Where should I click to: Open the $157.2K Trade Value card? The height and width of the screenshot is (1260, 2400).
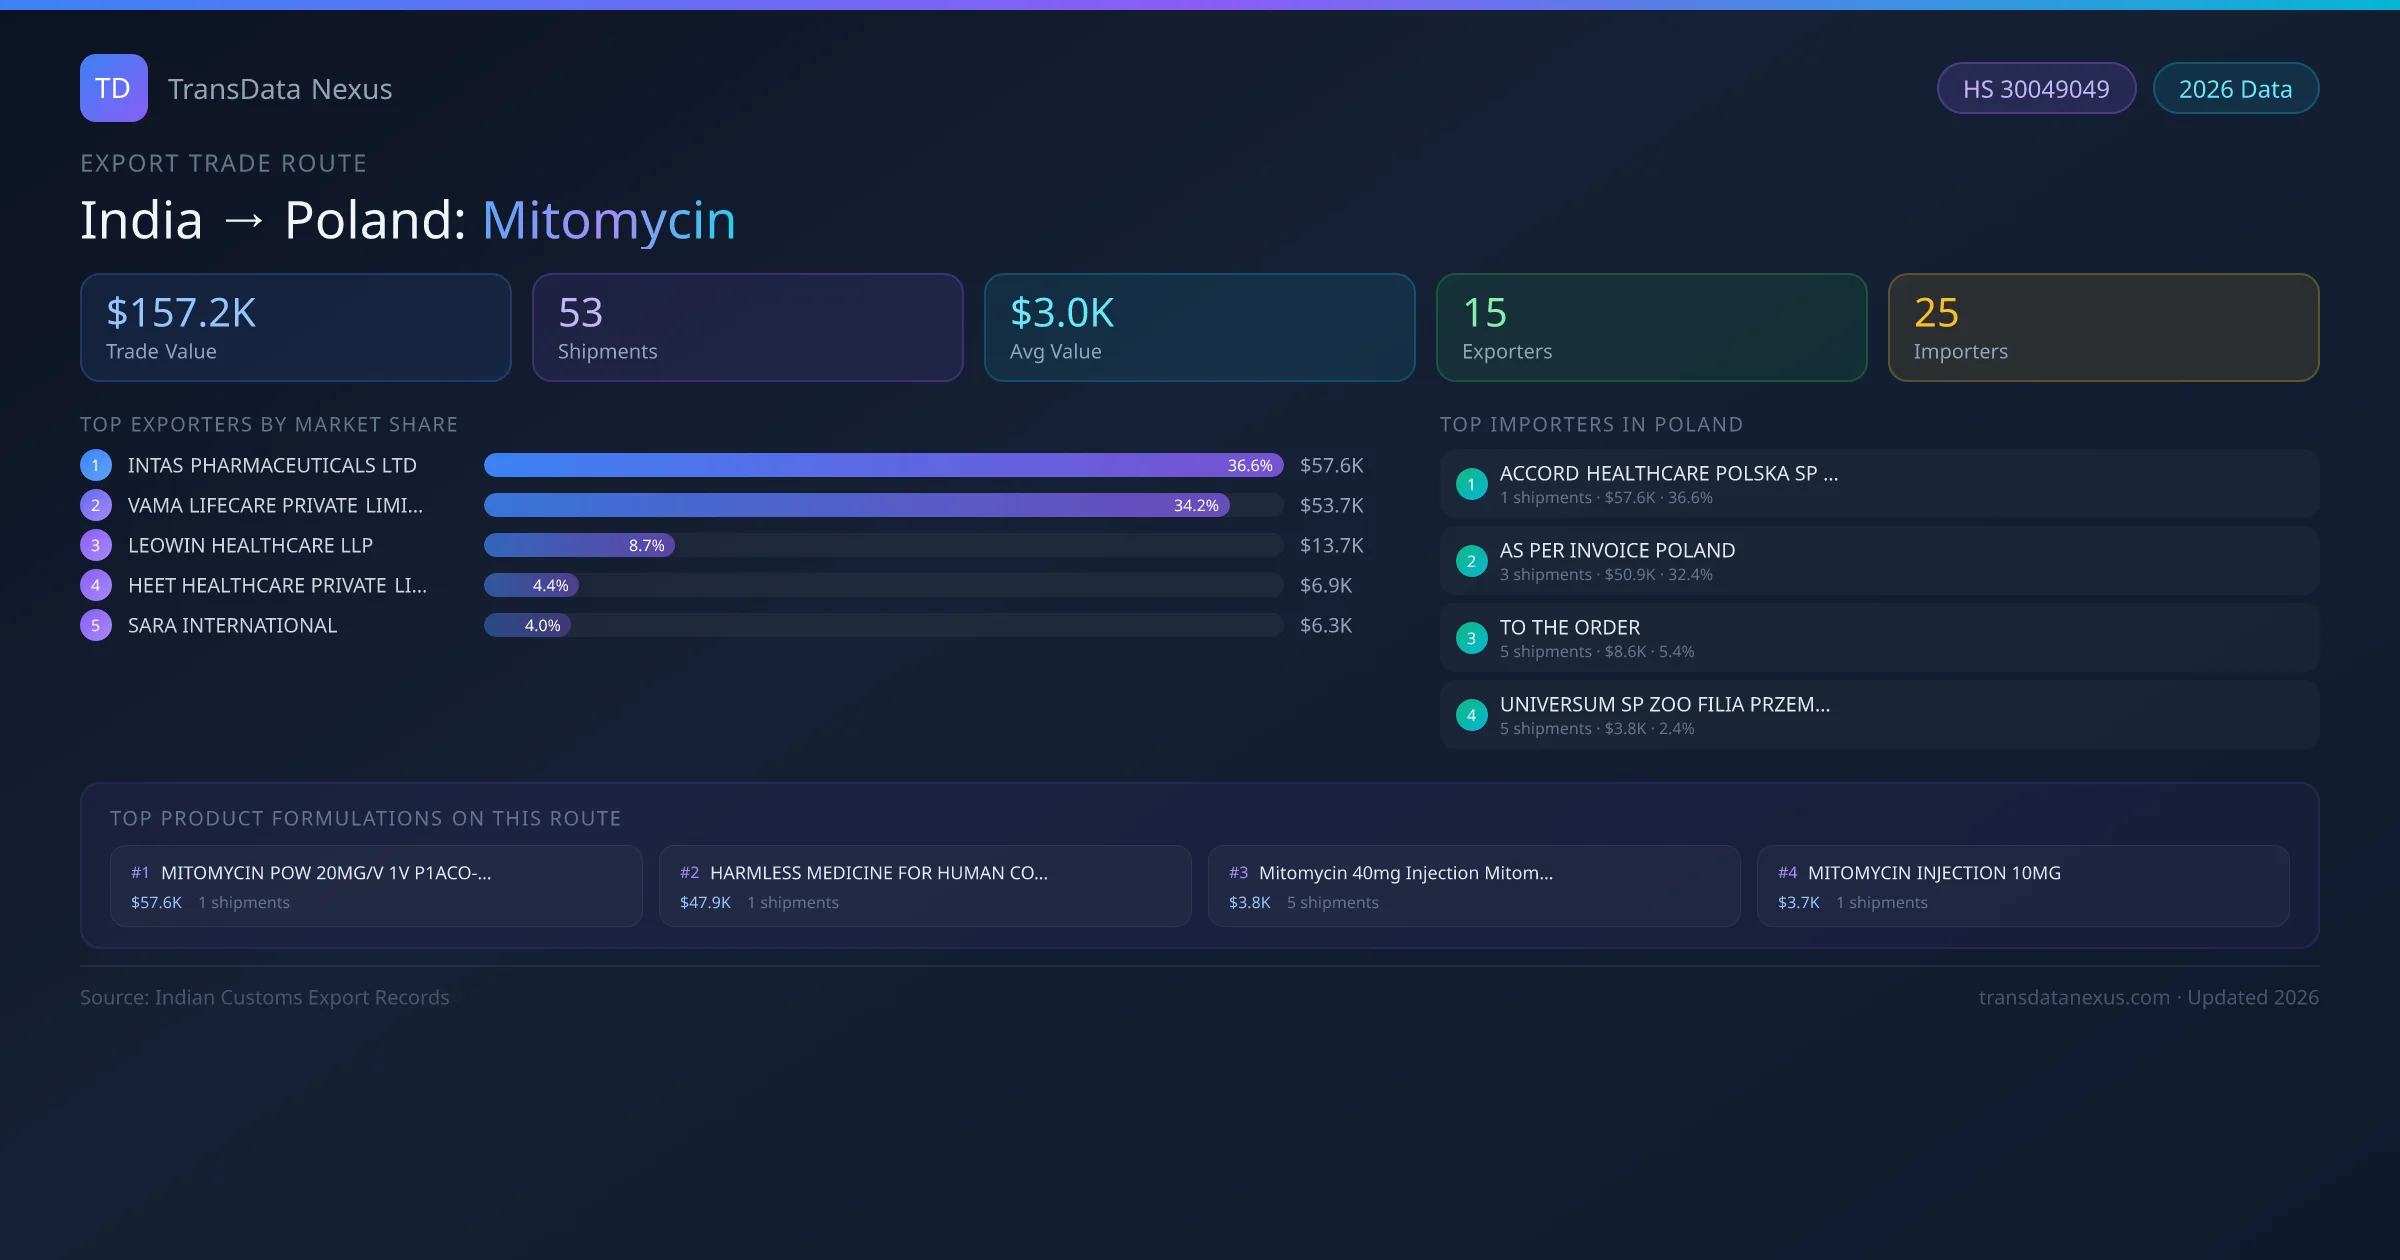(x=295, y=327)
